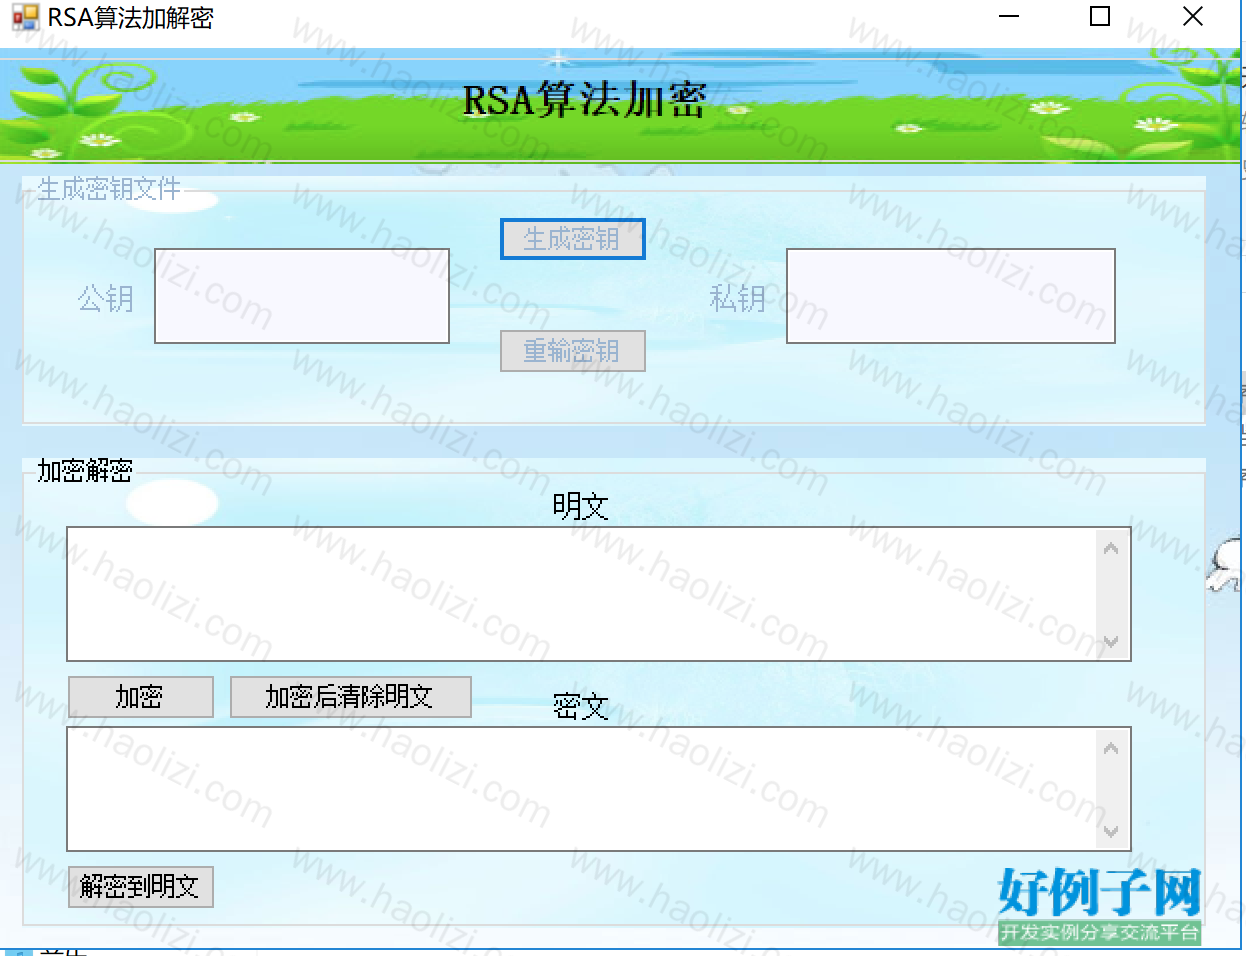Screen dimensions: 1246x956
Task: Click the 私钥 label
Action: (x=738, y=298)
